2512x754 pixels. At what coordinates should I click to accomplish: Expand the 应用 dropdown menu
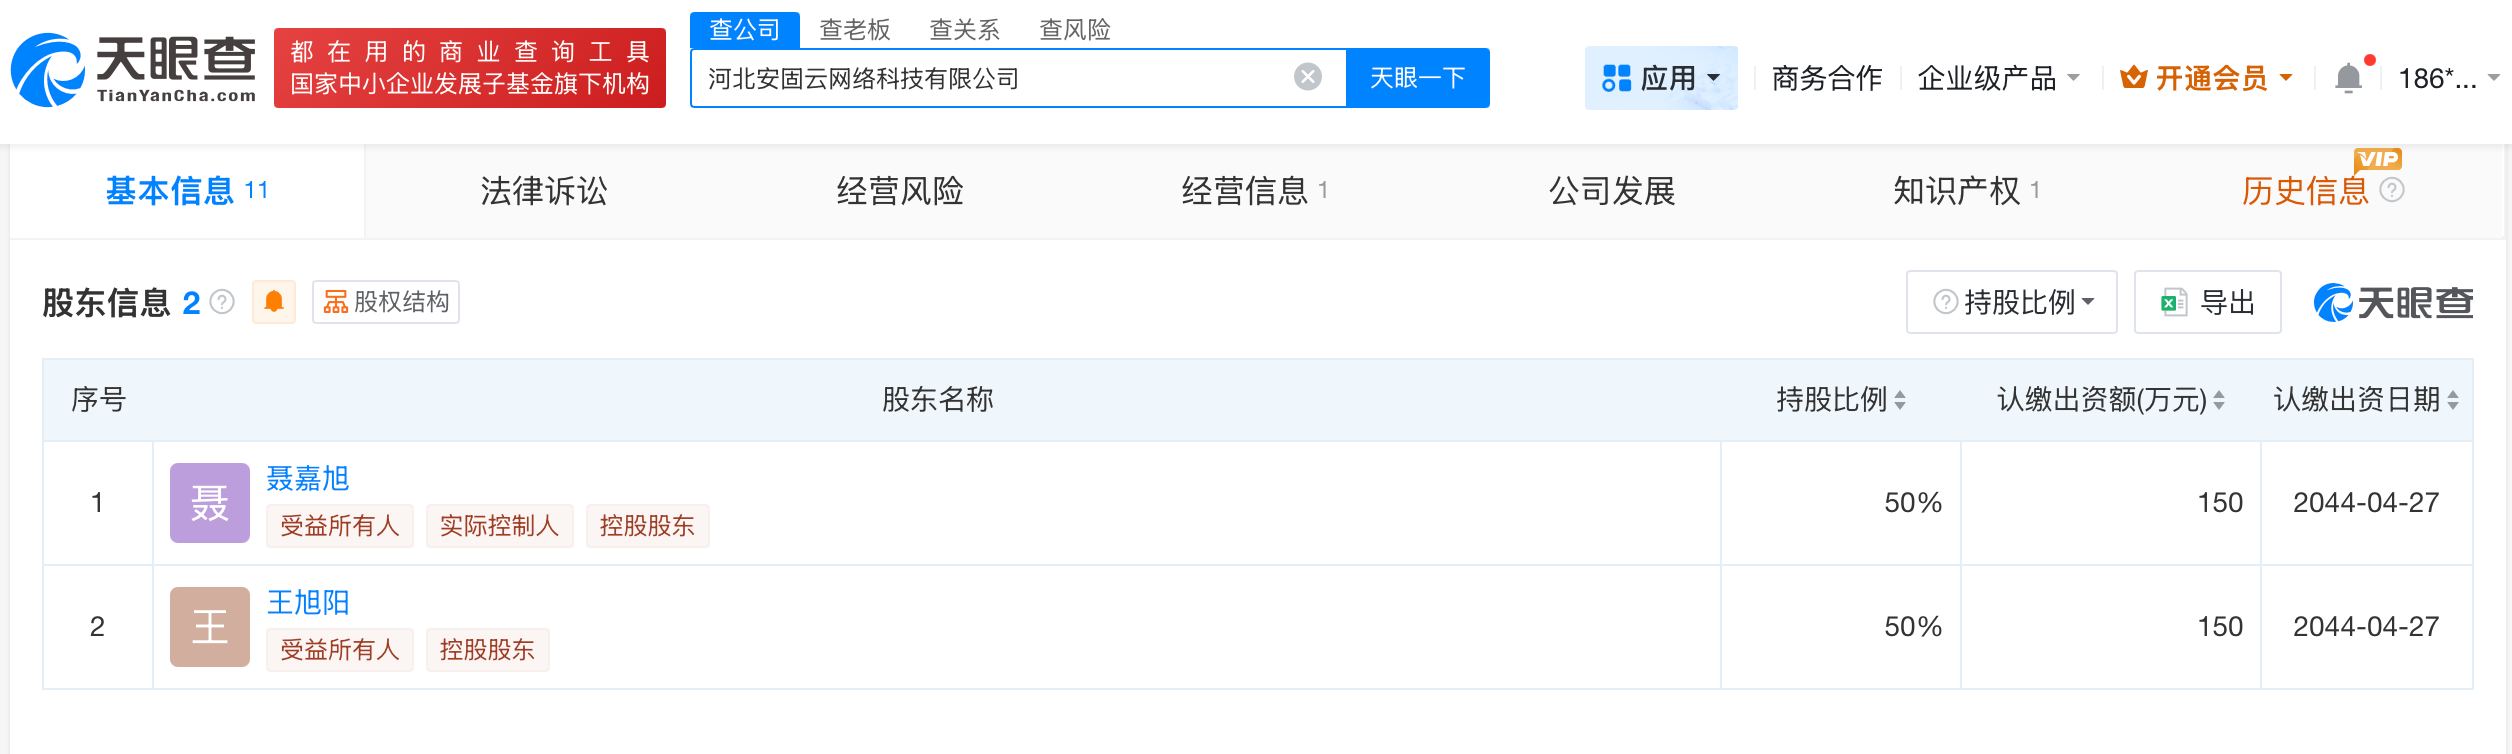[x=1661, y=78]
